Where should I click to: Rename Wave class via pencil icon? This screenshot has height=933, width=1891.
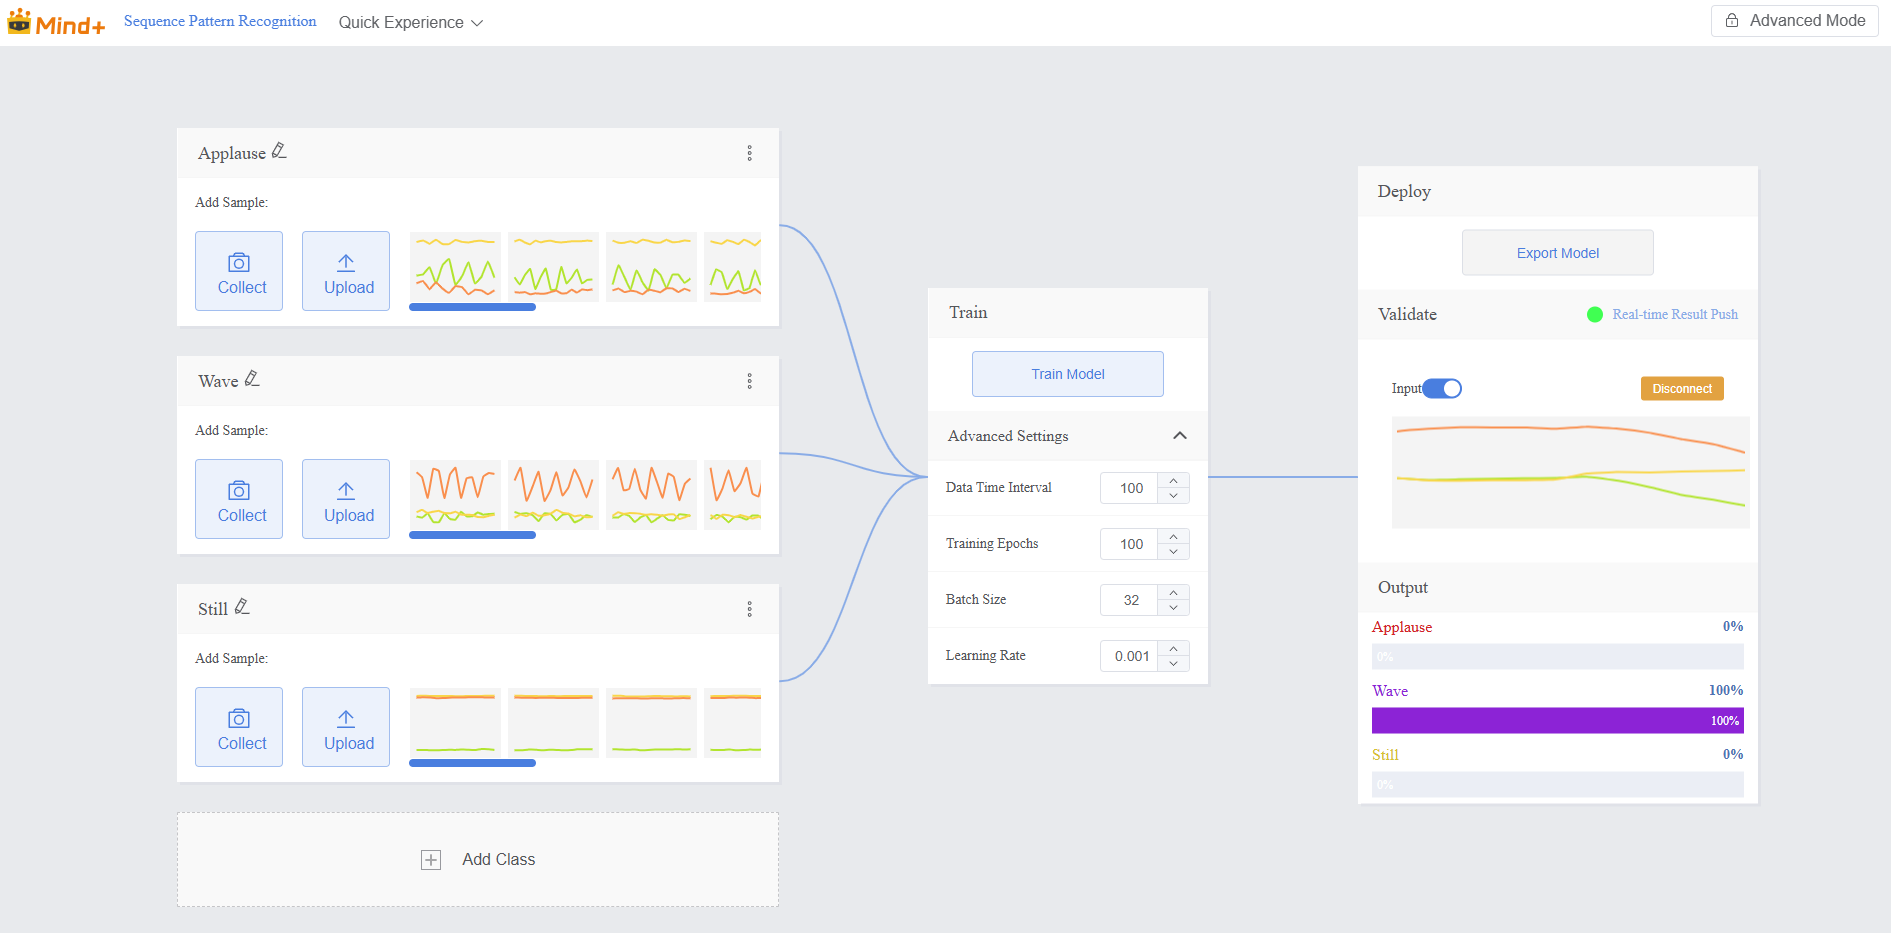(252, 379)
